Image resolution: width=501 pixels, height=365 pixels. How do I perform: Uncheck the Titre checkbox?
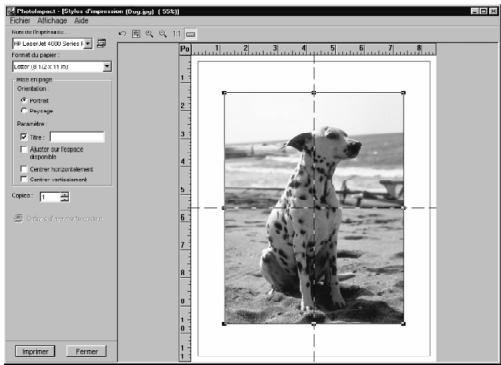click(x=23, y=137)
